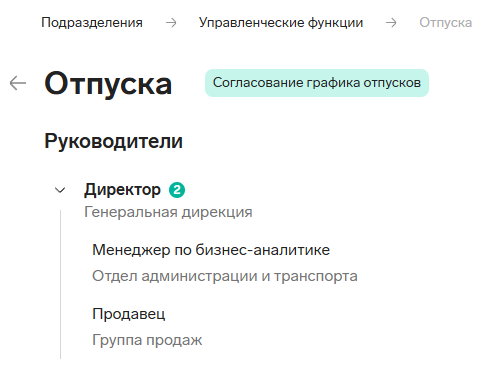Select the Согласование графика отпусков tag

(x=317, y=83)
